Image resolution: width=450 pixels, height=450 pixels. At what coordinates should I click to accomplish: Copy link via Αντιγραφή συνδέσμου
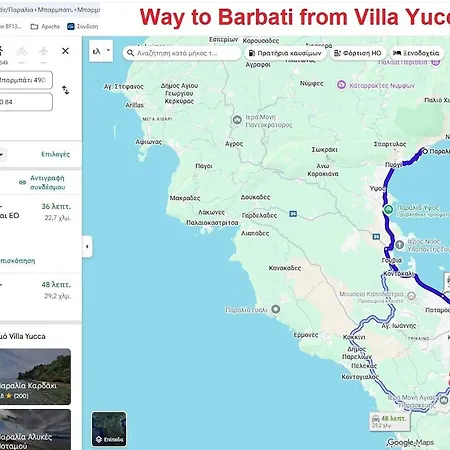42,182
